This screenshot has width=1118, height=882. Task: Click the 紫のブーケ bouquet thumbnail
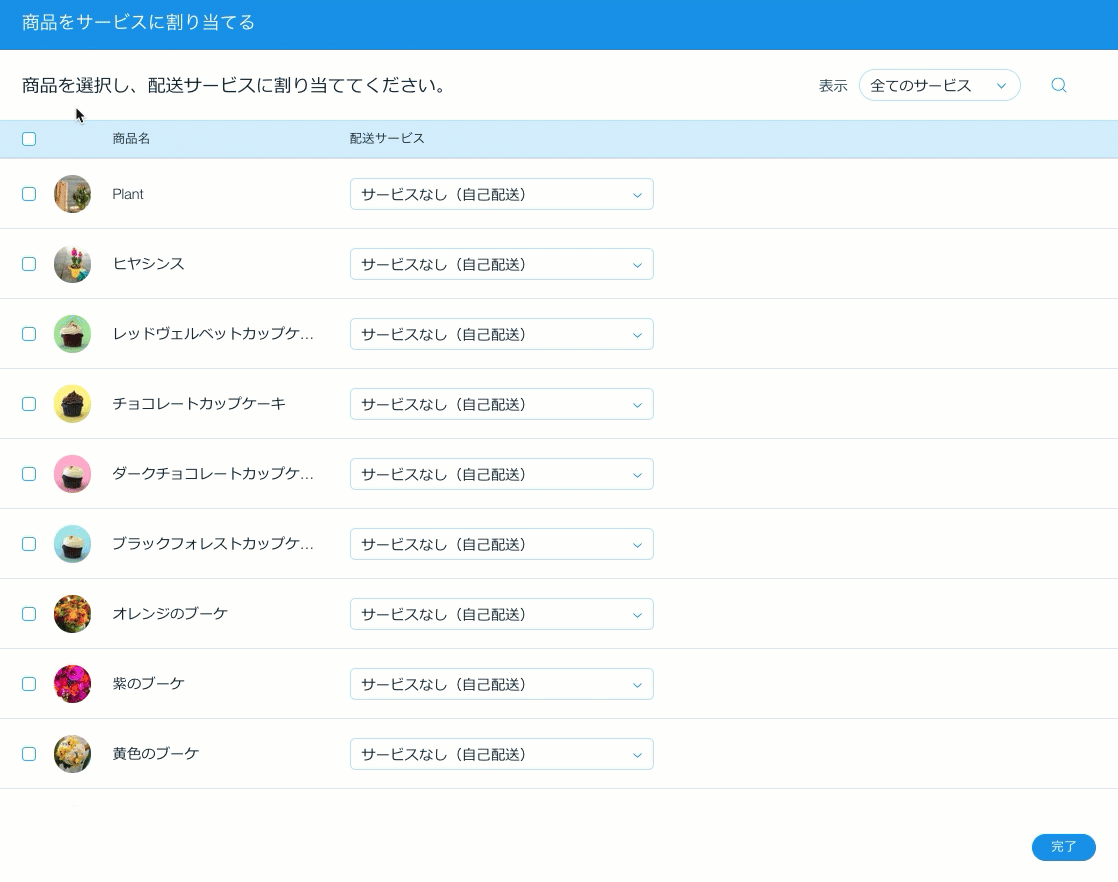[72, 684]
